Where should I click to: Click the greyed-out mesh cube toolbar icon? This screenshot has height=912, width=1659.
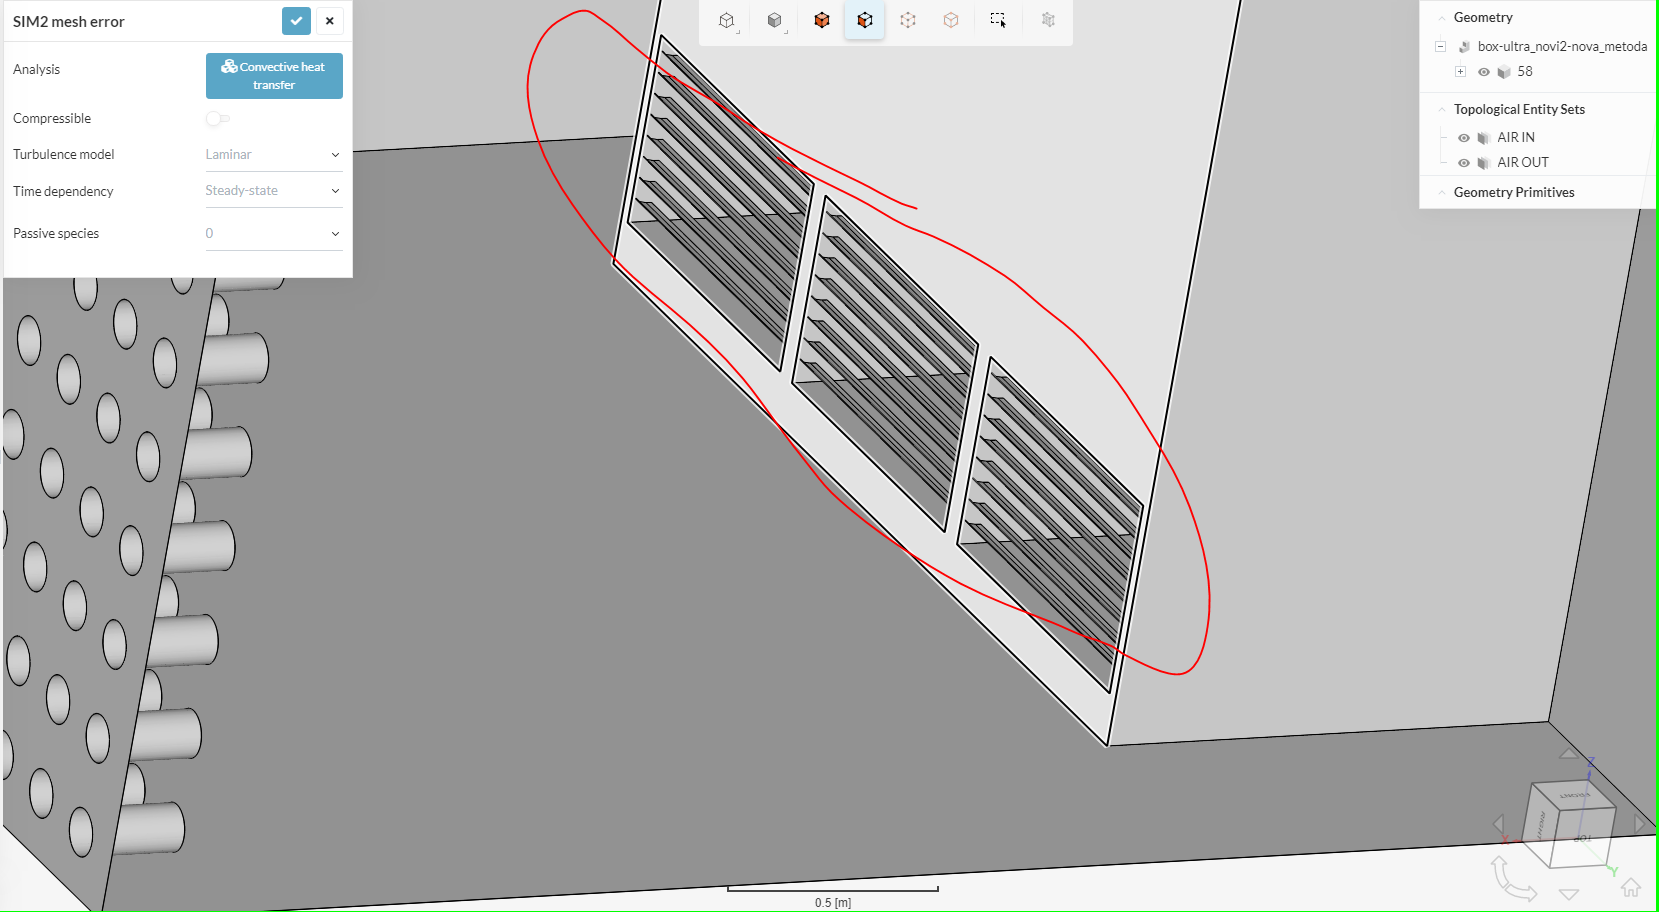click(1048, 20)
